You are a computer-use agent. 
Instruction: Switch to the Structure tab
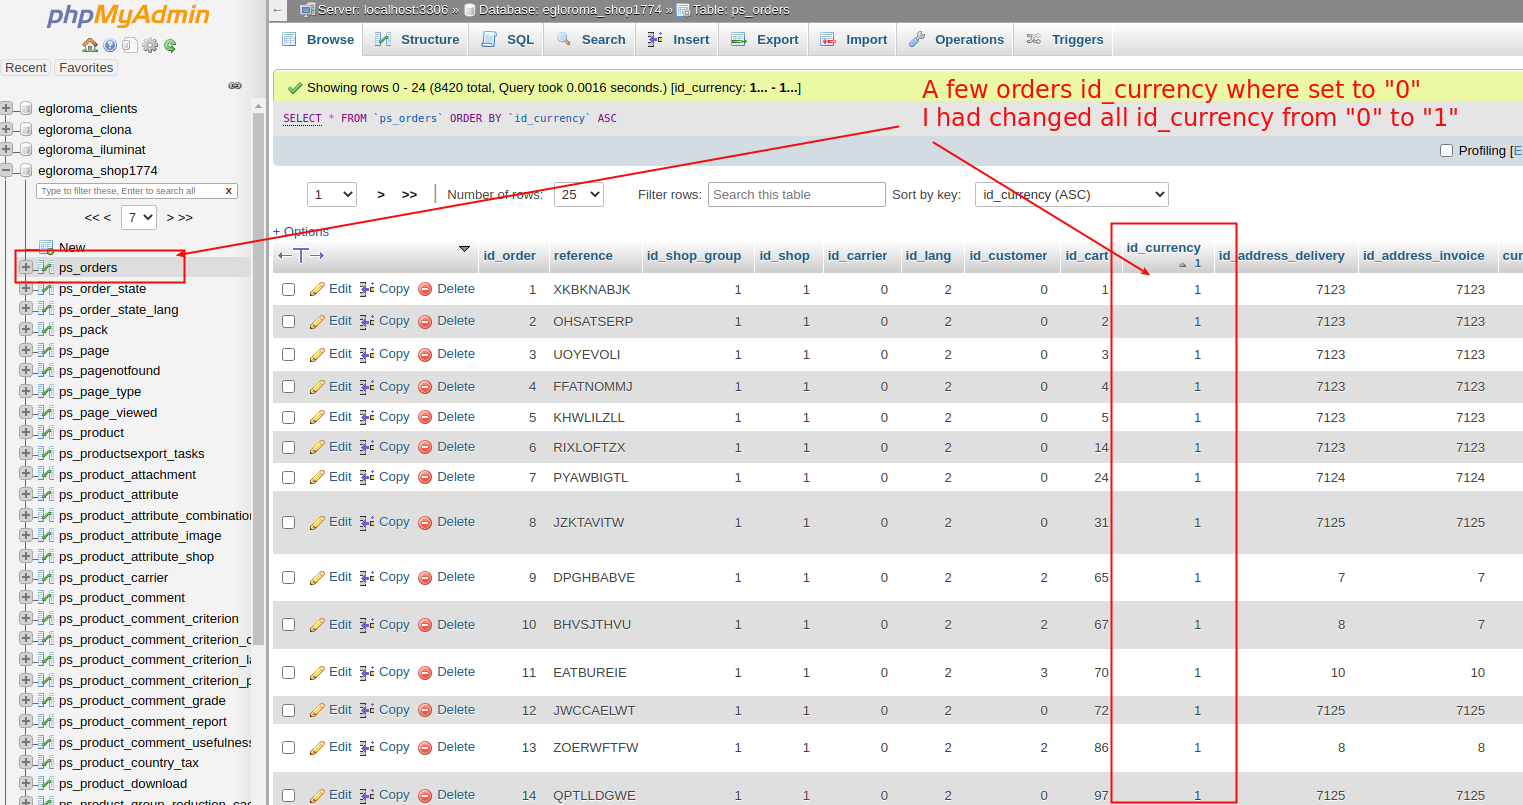(x=417, y=39)
